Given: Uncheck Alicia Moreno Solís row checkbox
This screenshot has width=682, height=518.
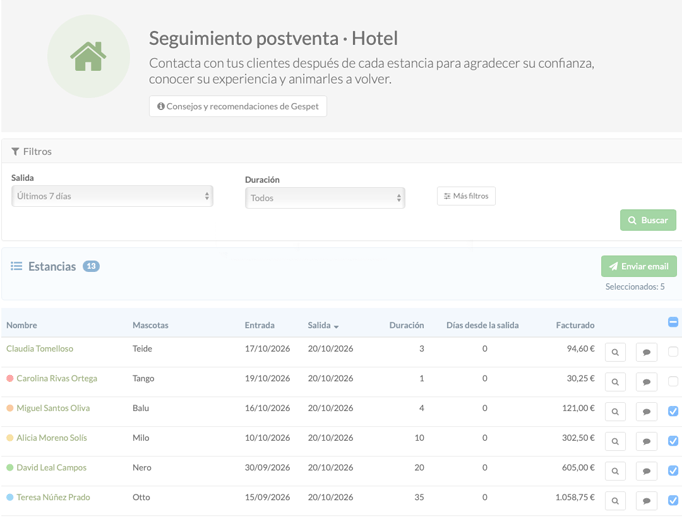Looking at the screenshot, I should (673, 441).
